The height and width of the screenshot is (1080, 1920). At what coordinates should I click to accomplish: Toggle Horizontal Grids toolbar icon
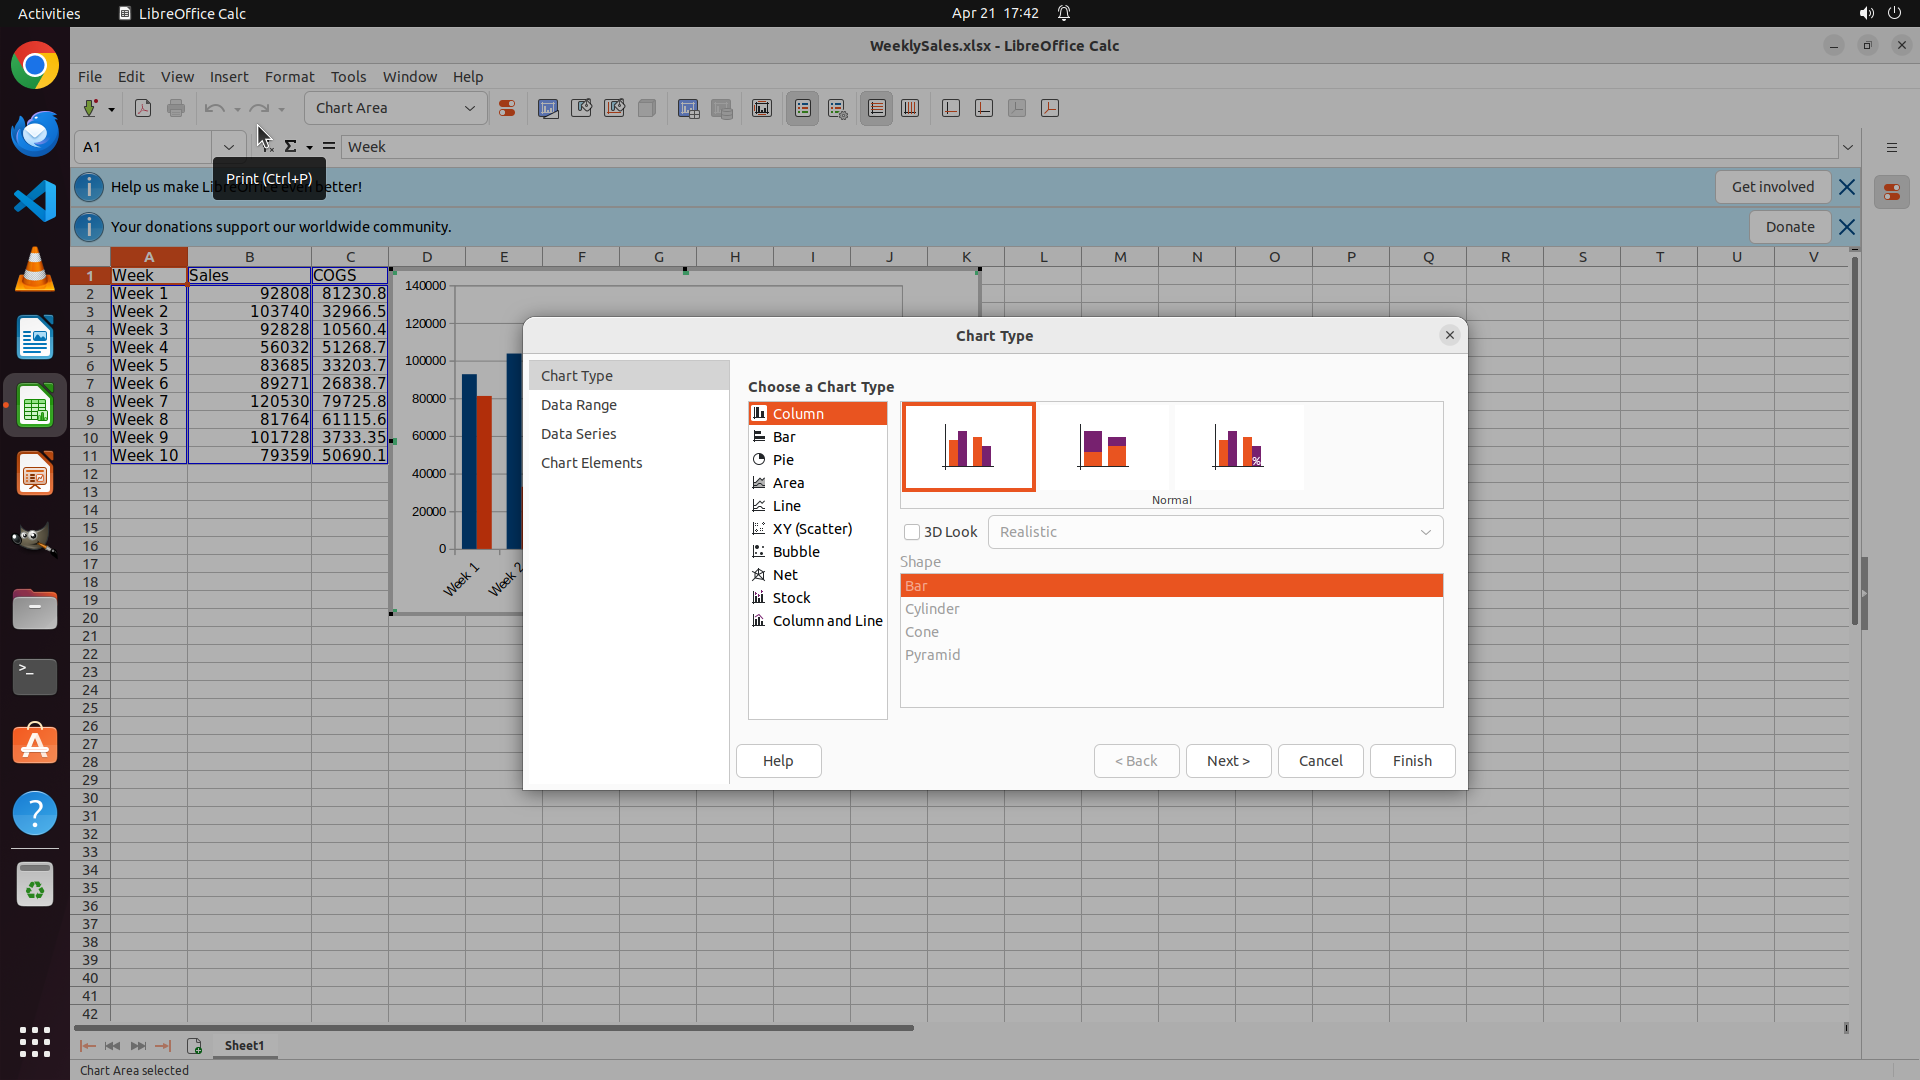(876, 108)
